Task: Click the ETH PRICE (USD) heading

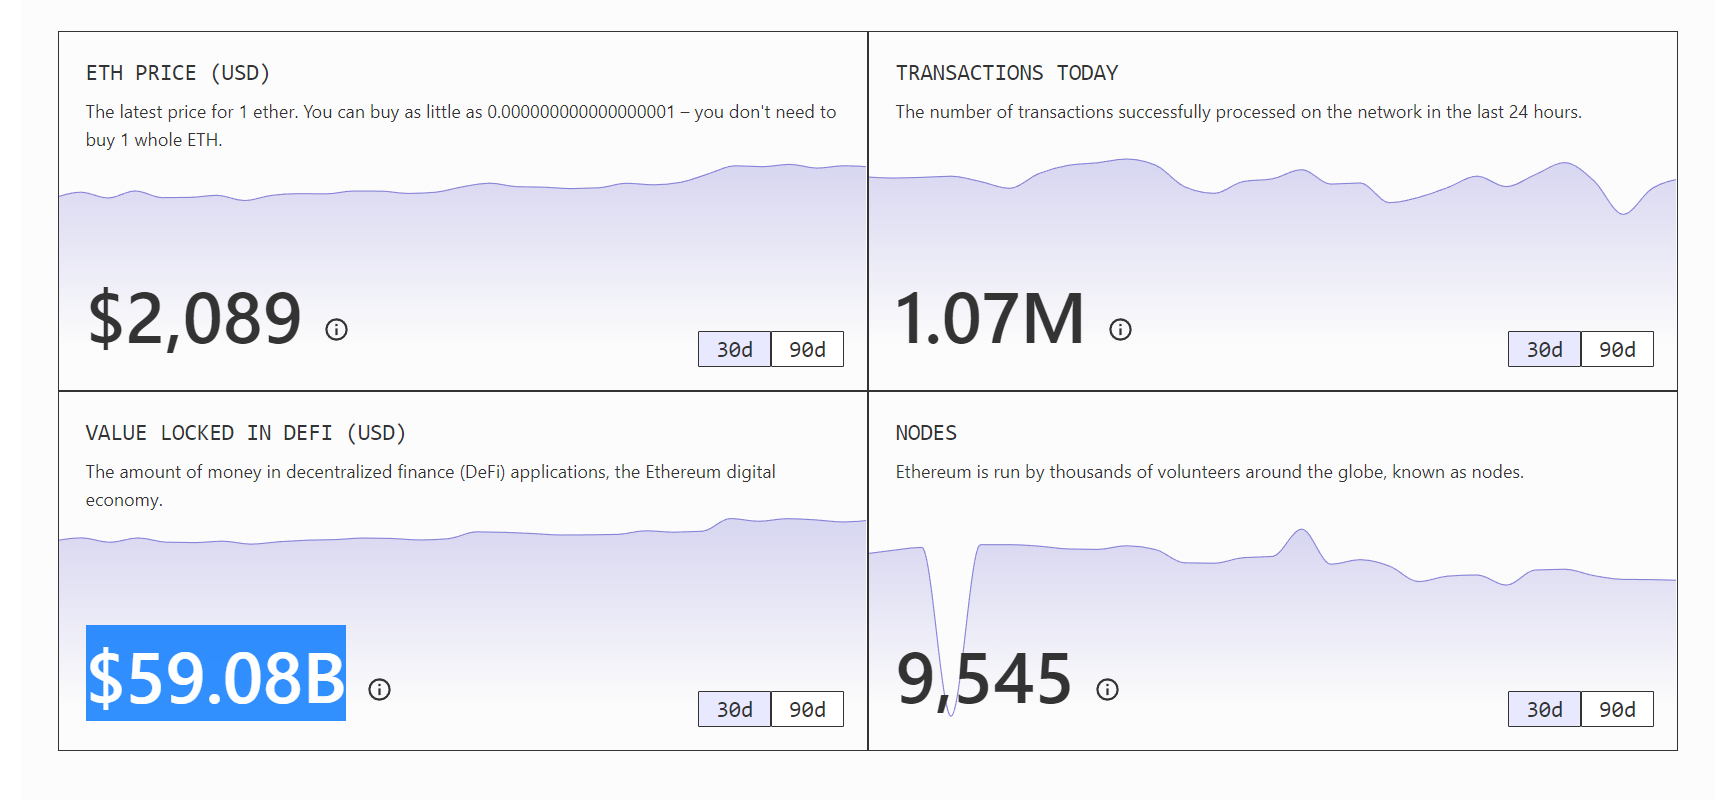Action: pyautogui.click(x=178, y=73)
